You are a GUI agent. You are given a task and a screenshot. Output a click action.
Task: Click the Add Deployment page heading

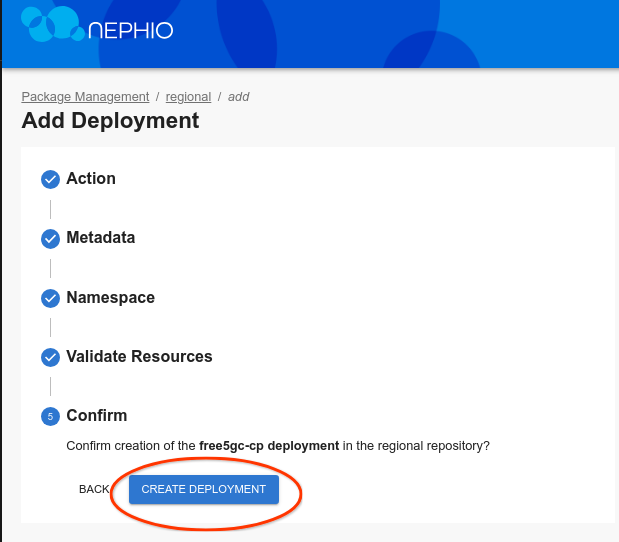[110, 121]
